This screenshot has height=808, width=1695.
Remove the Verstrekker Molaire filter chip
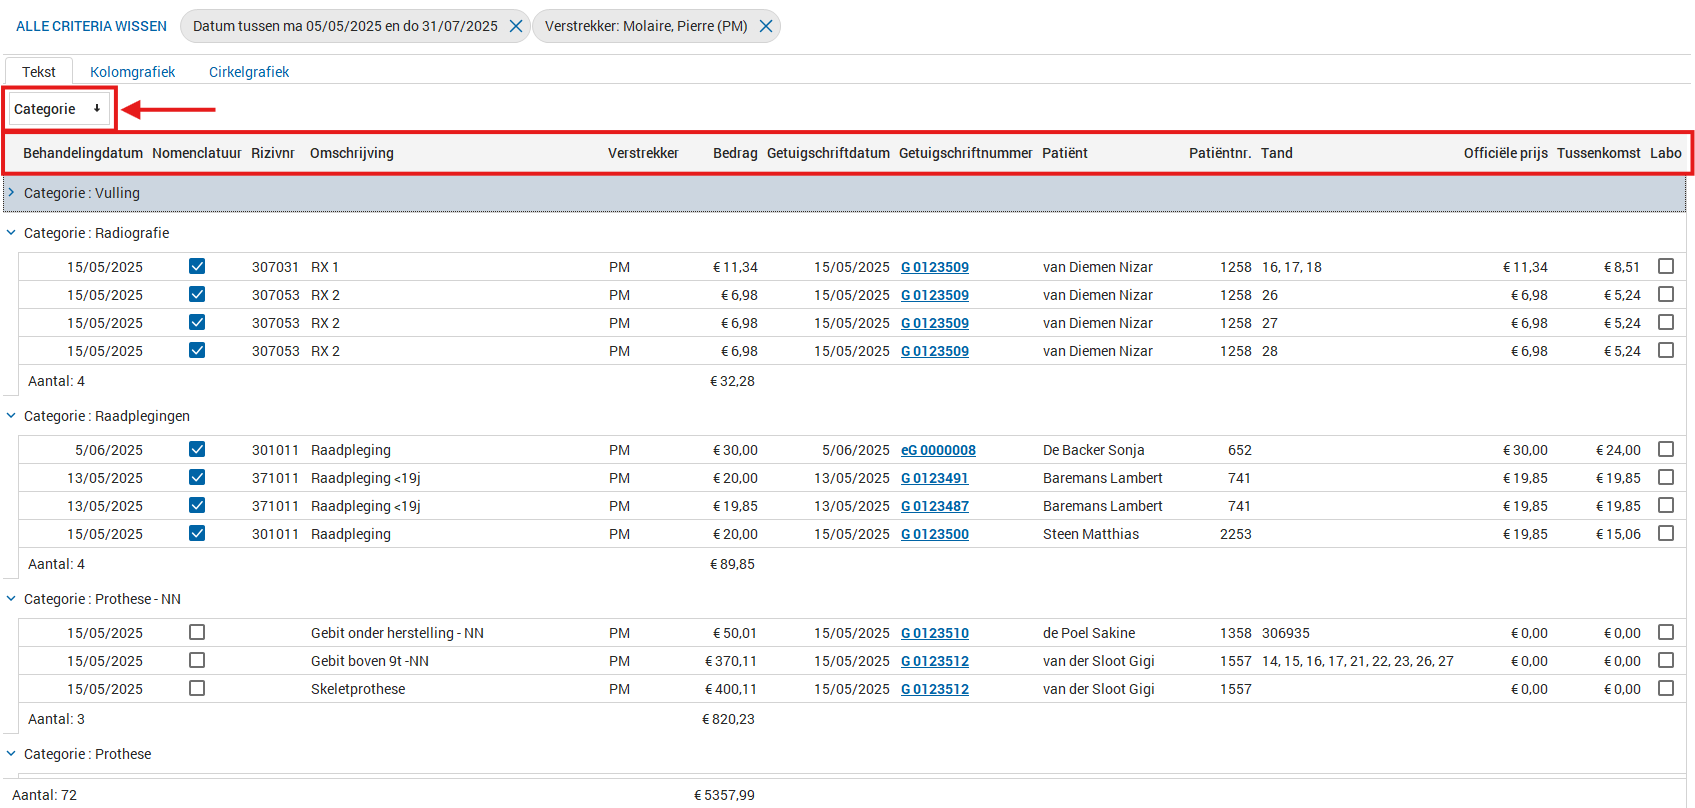pyautogui.click(x=766, y=26)
